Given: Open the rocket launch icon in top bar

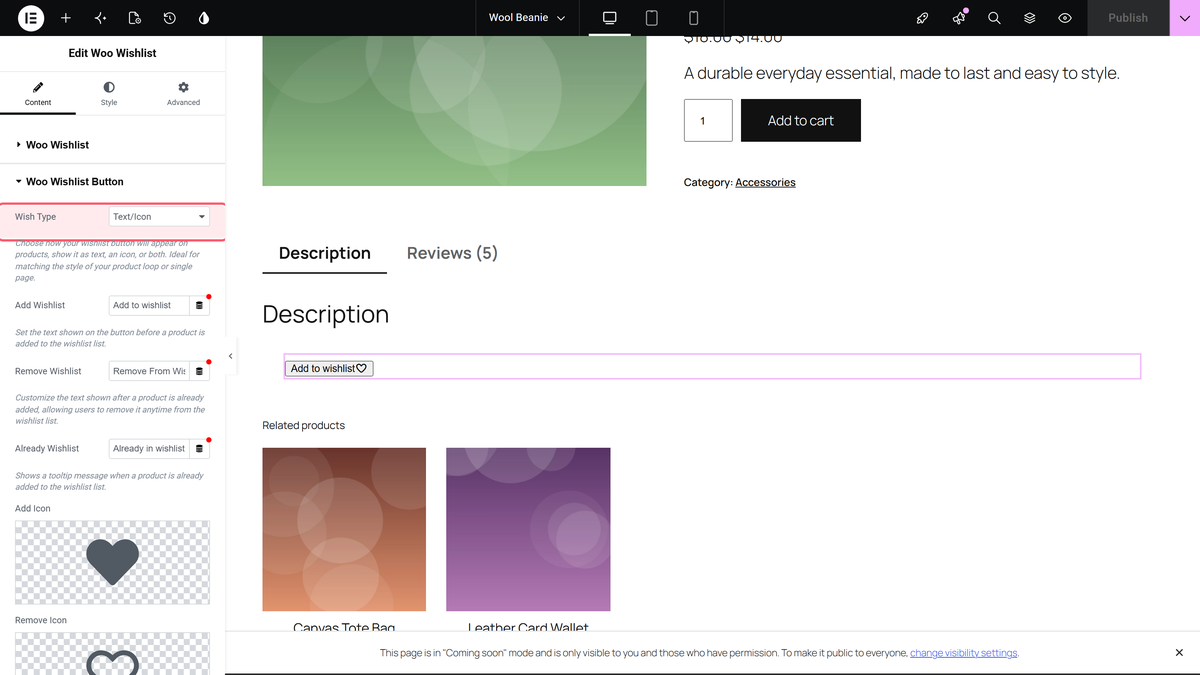Looking at the screenshot, I should pos(923,18).
